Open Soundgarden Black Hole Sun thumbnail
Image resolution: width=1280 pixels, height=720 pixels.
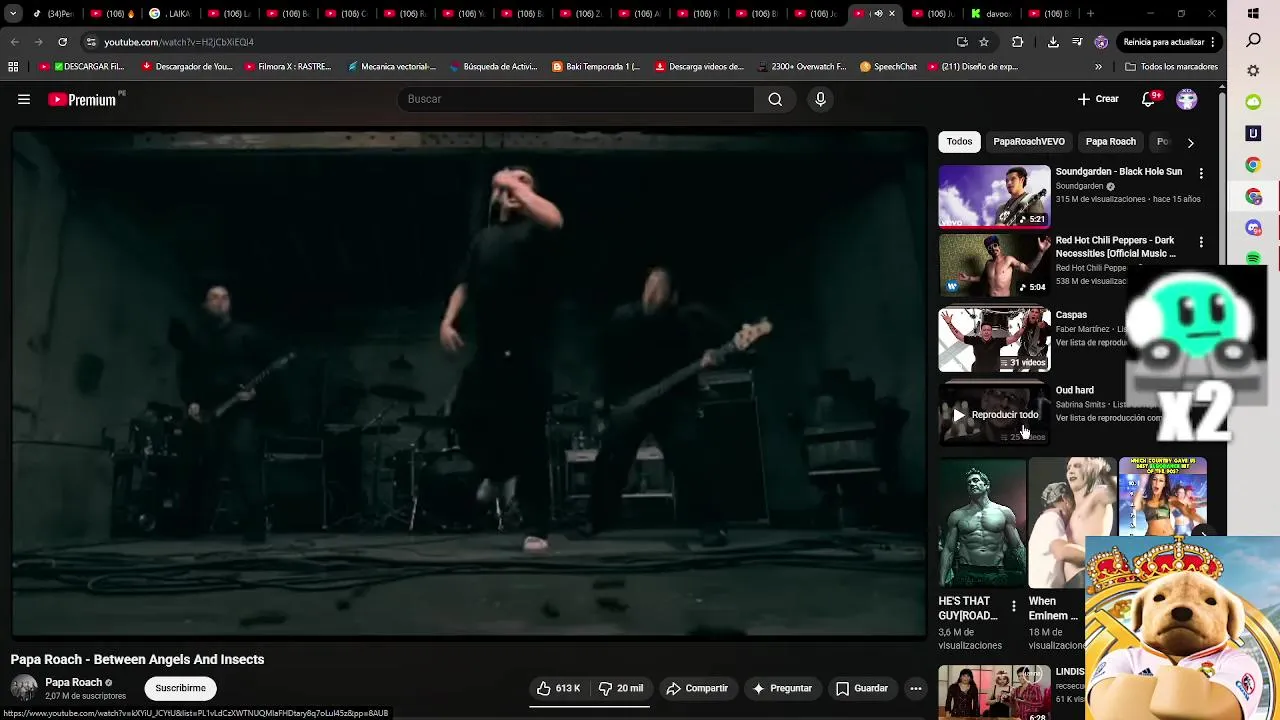click(x=994, y=197)
